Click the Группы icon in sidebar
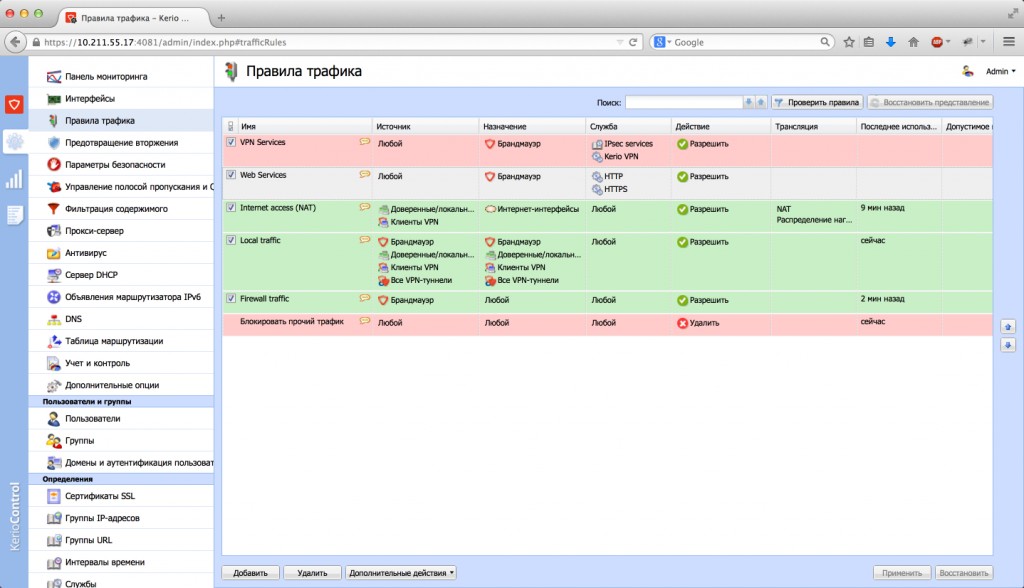 (x=54, y=441)
